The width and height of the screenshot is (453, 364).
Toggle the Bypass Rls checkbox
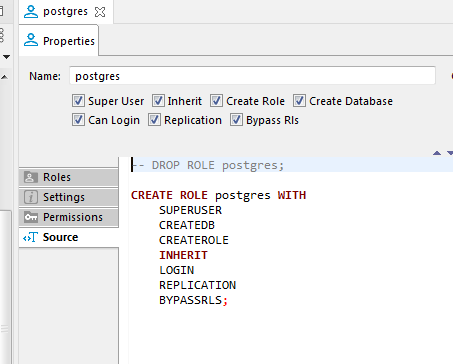pos(236,120)
